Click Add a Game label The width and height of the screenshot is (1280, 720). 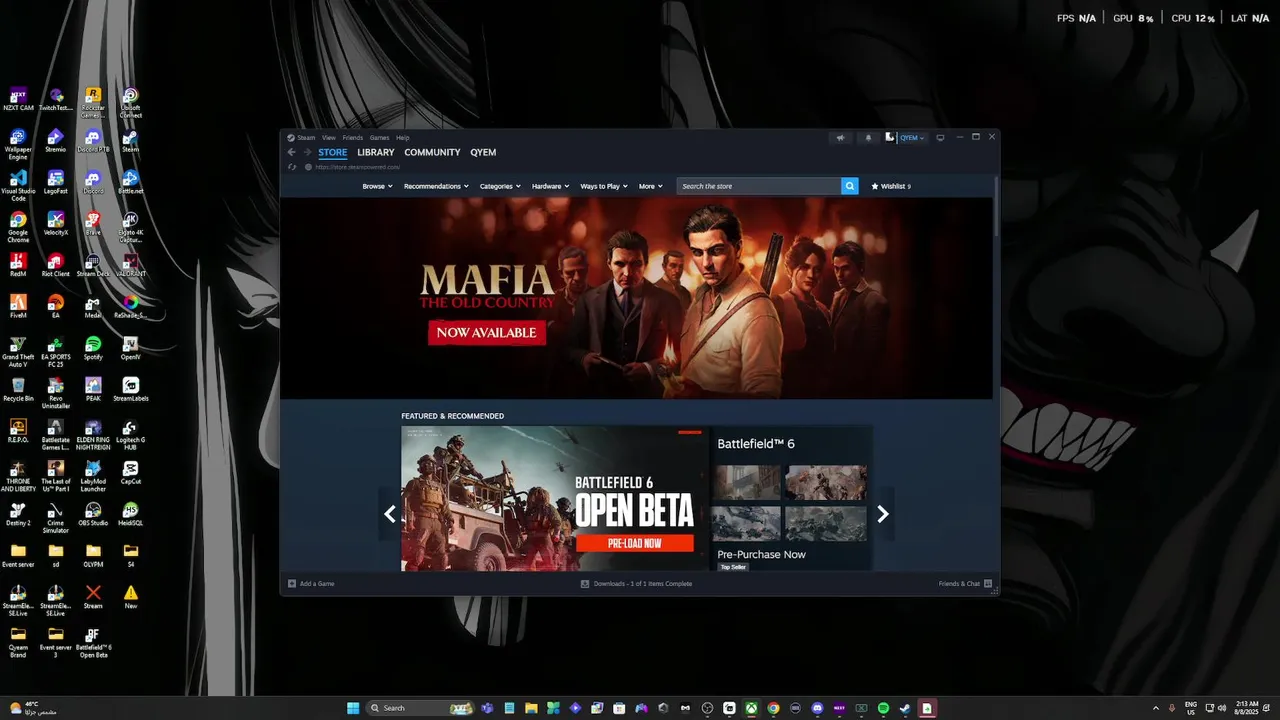point(317,584)
